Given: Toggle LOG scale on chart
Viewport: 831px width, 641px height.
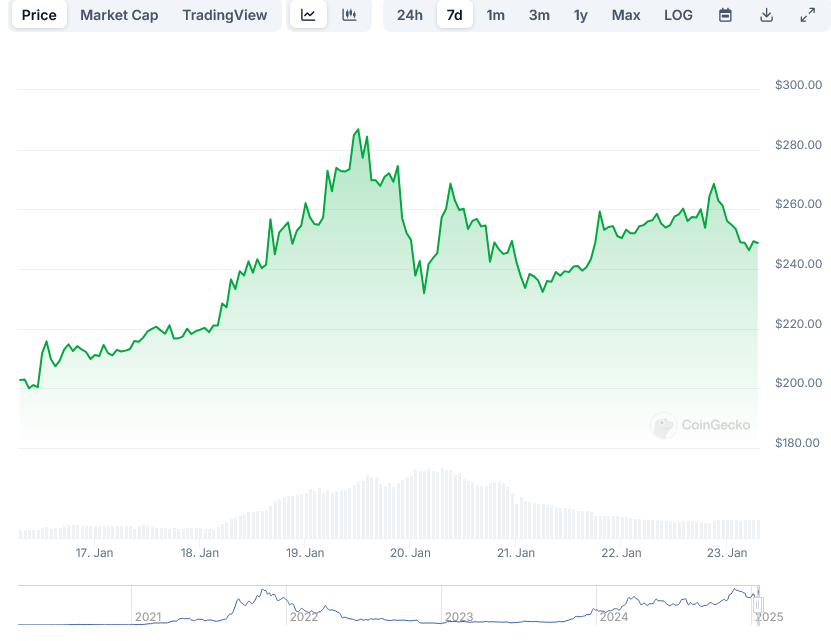Looking at the screenshot, I should 677,15.
